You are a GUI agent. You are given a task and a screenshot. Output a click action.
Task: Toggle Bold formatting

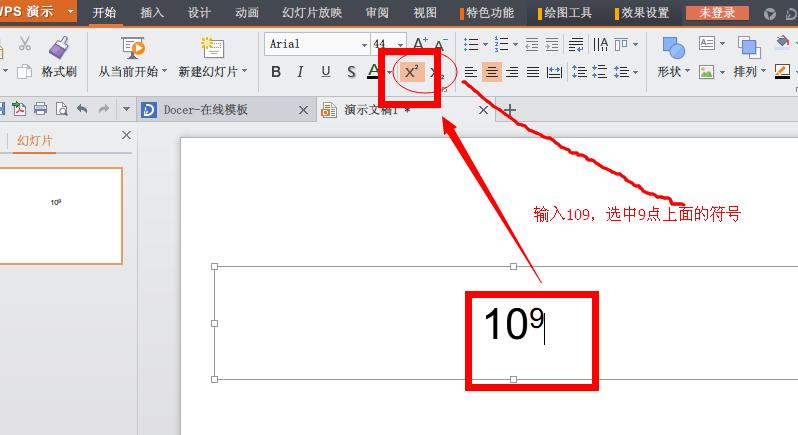[276, 72]
